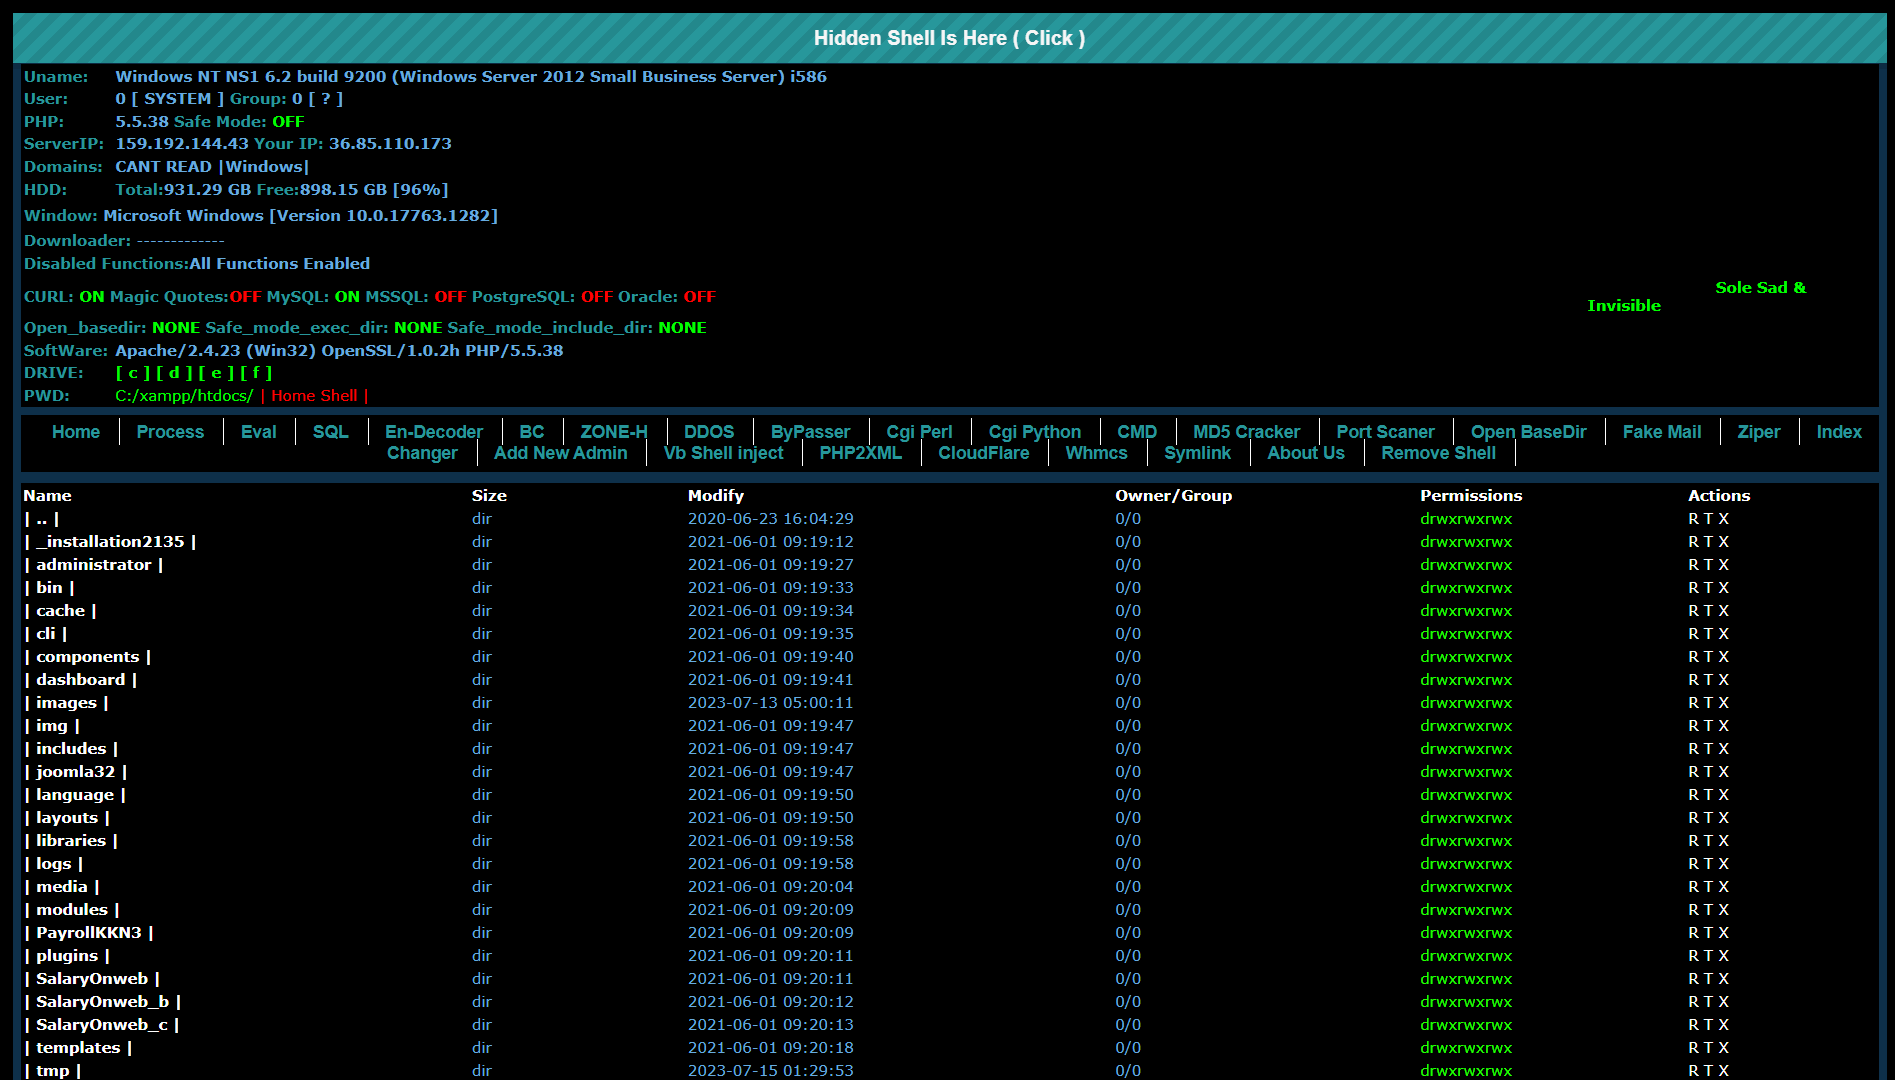Open the parent directory '..' entry
The height and width of the screenshot is (1080, 1895).
pos(42,519)
